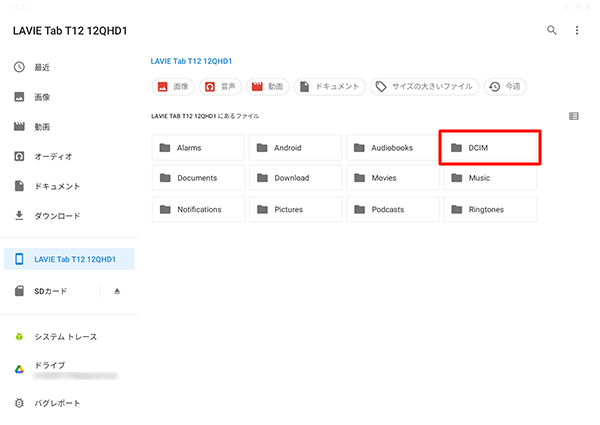Open ドライブ (Google Drive) in sidebar
600x425 pixels.
(x=69, y=370)
